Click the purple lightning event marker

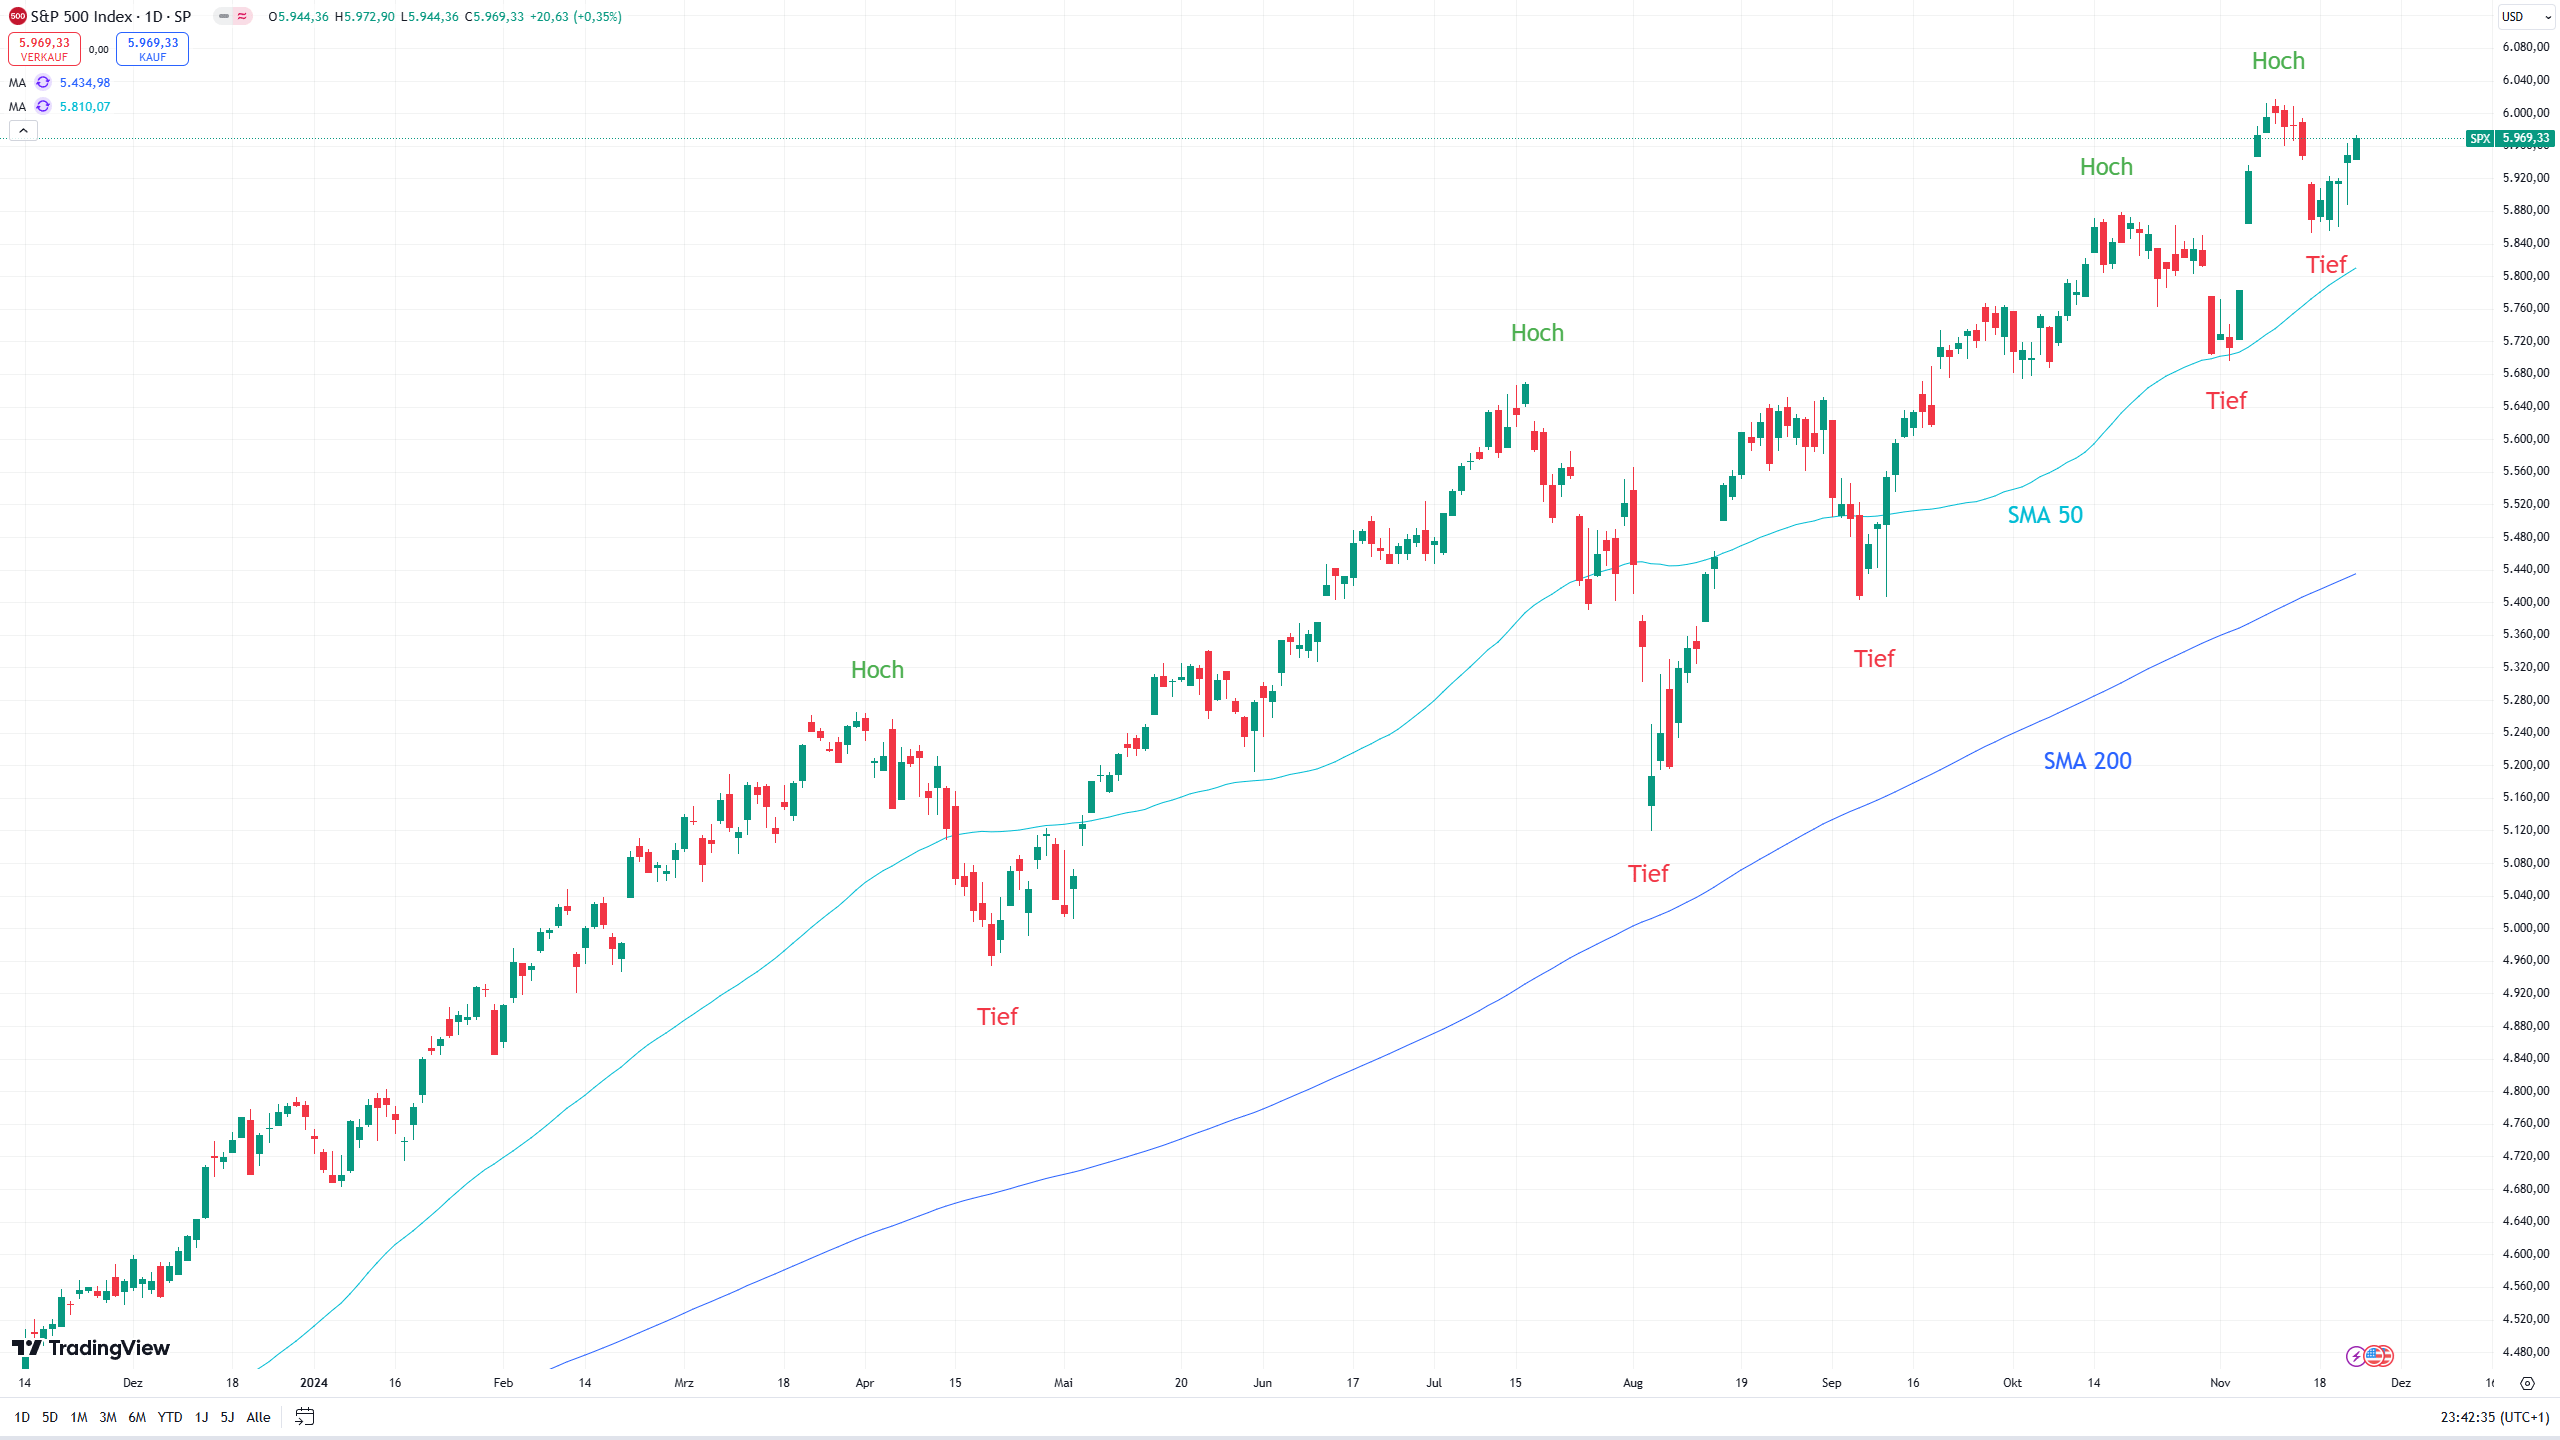(x=2356, y=1356)
